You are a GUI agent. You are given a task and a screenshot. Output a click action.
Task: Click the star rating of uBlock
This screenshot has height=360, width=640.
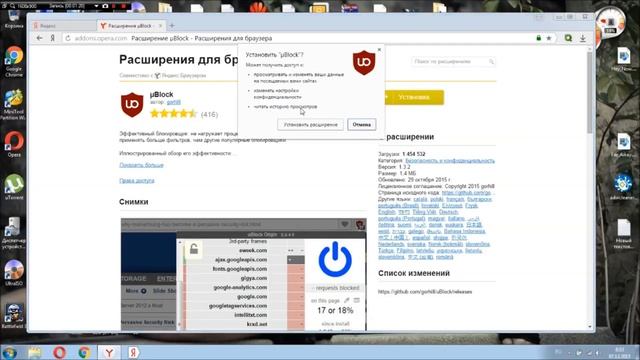(x=173, y=113)
